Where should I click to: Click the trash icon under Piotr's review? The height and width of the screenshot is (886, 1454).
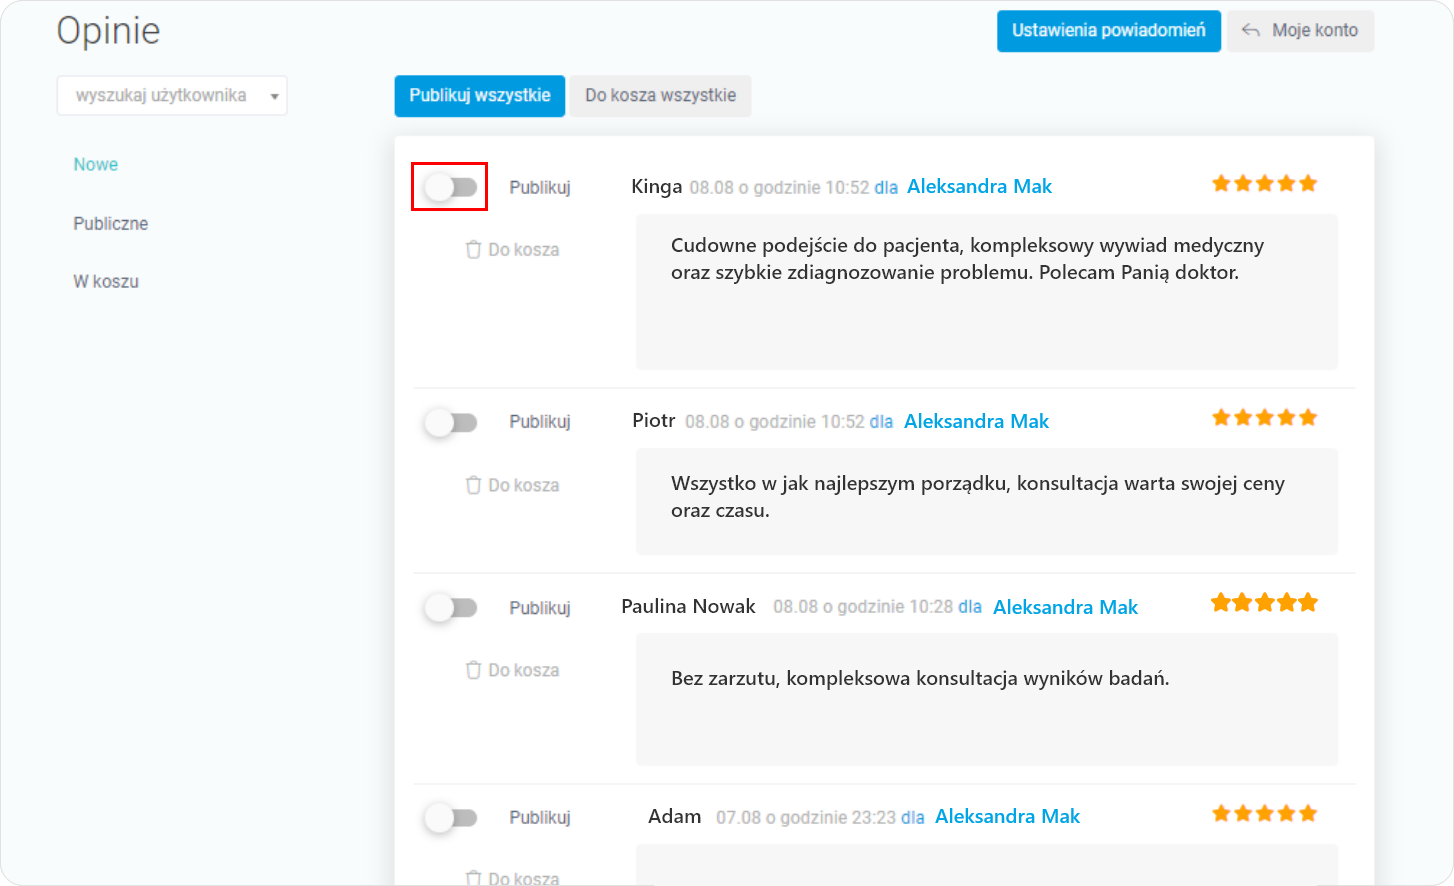(474, 485)
